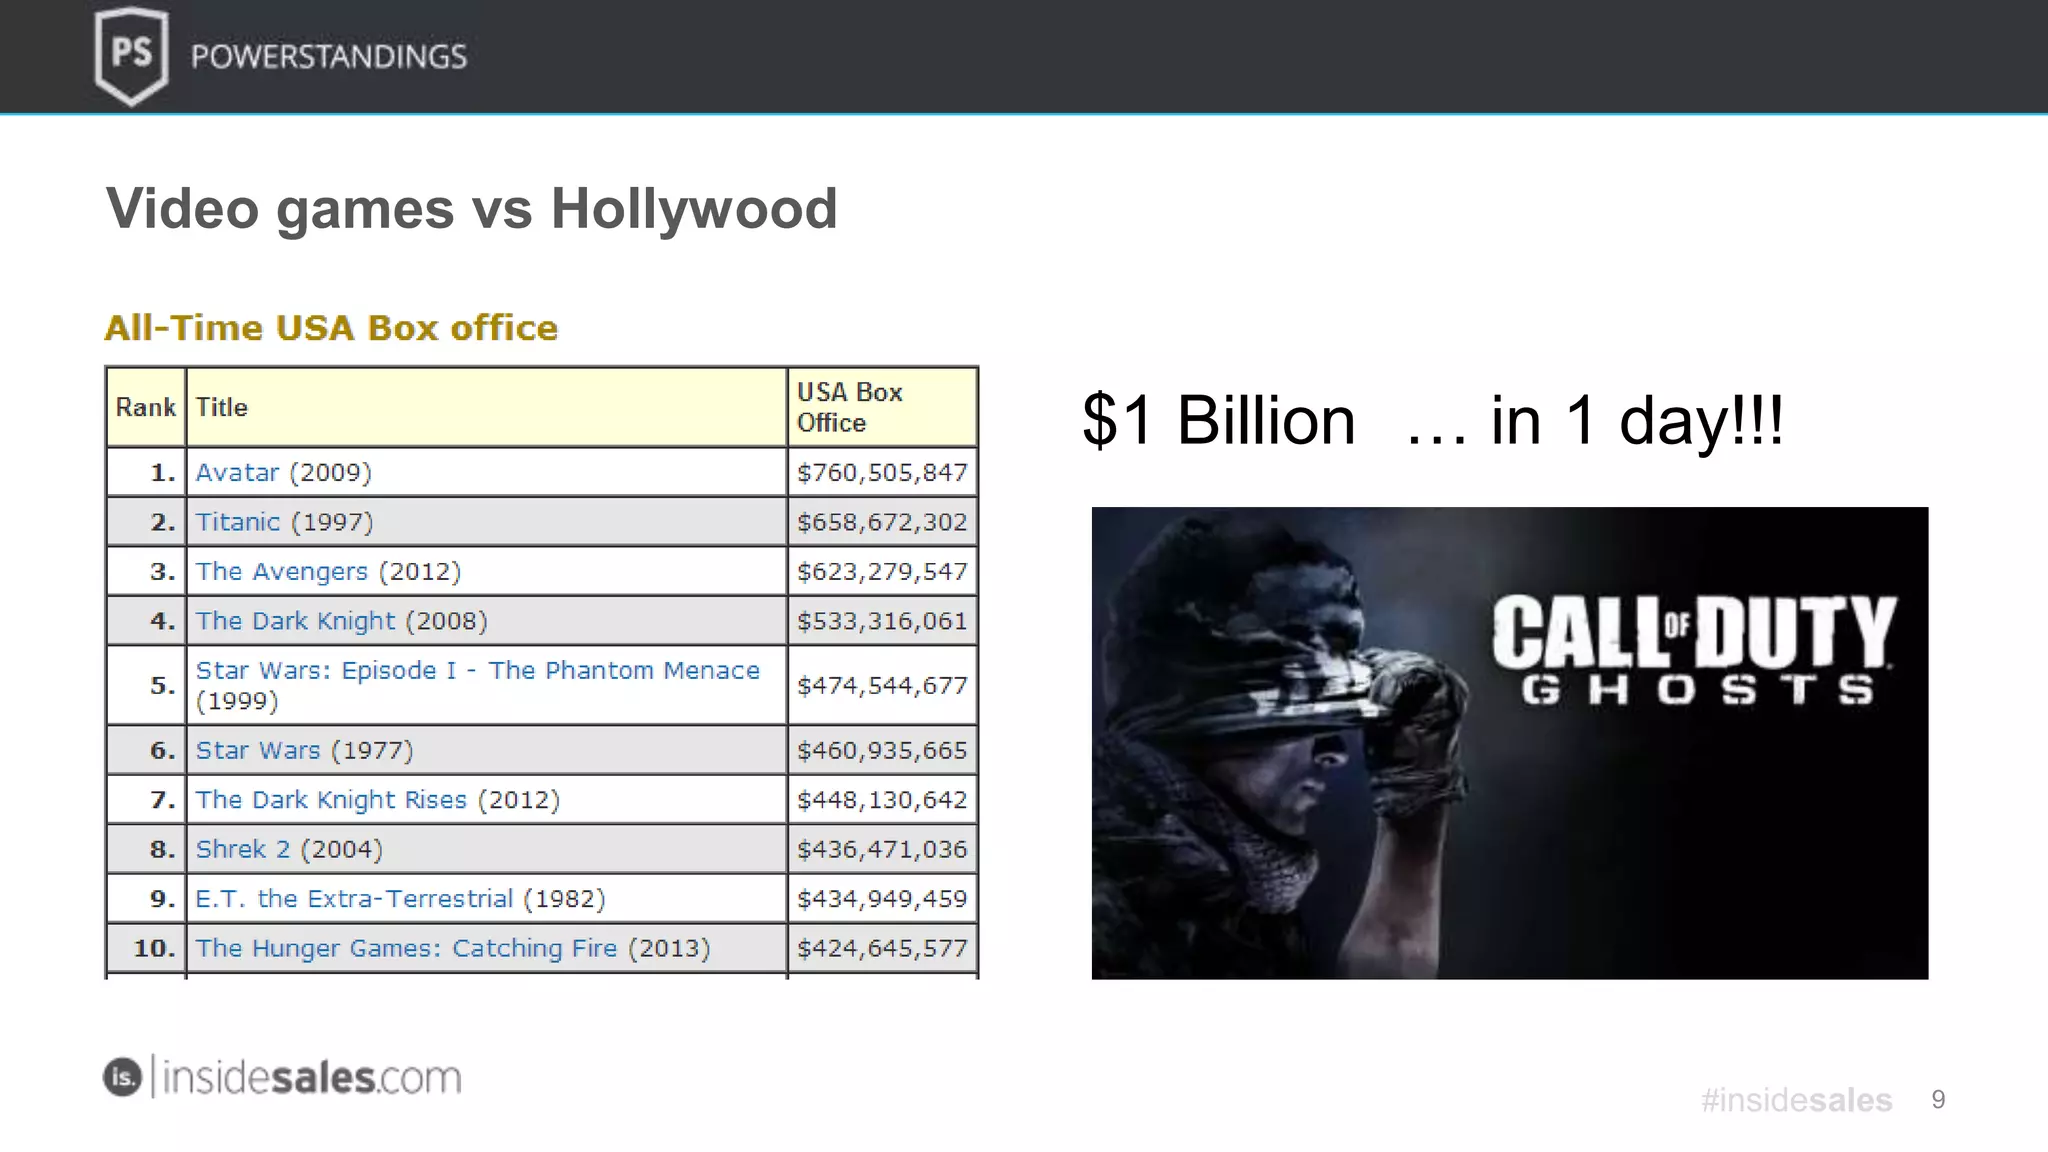
Task: Select rank cell '10.' in table
Action: [x=145, y=948]
